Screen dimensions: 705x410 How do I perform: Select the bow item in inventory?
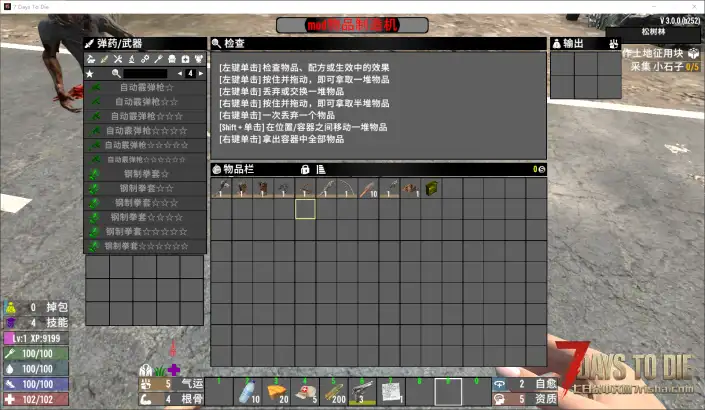click(x=348, y=188)
